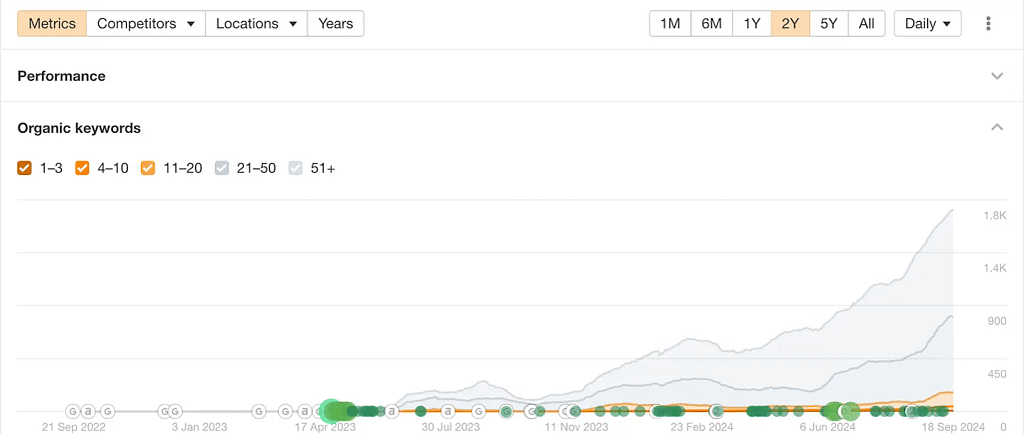Toggle the 1–3 positions checkbox

click(25, 168)
